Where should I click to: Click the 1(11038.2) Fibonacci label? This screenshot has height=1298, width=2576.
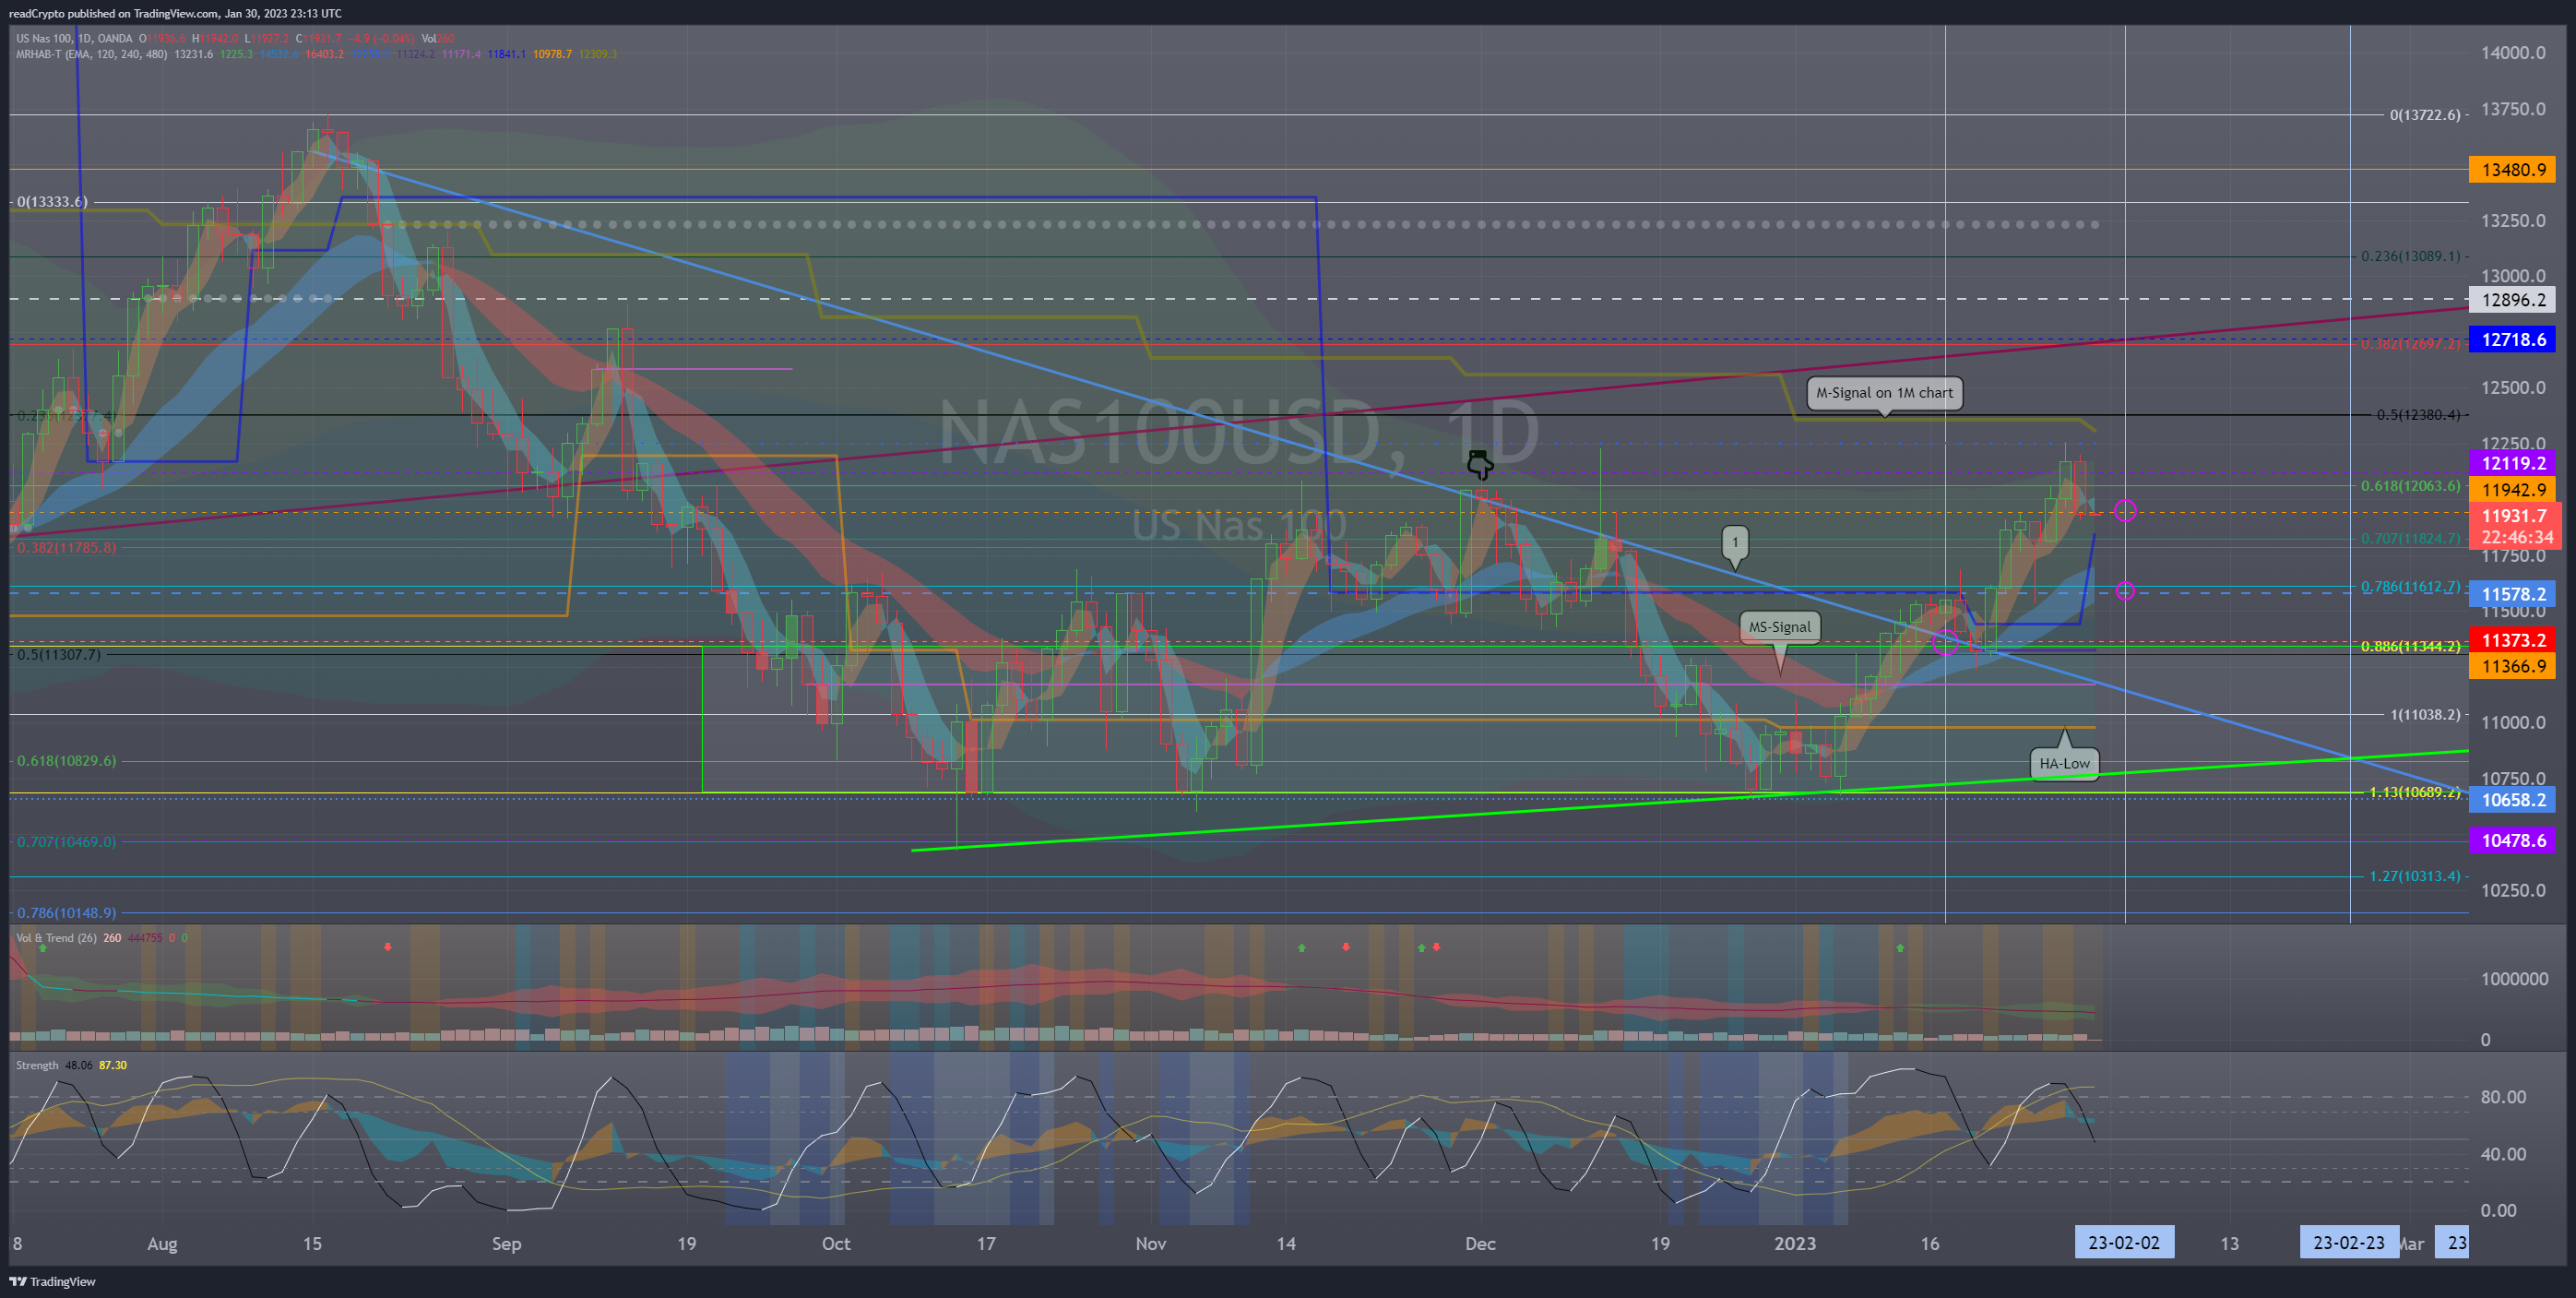tap(2425, 715)
